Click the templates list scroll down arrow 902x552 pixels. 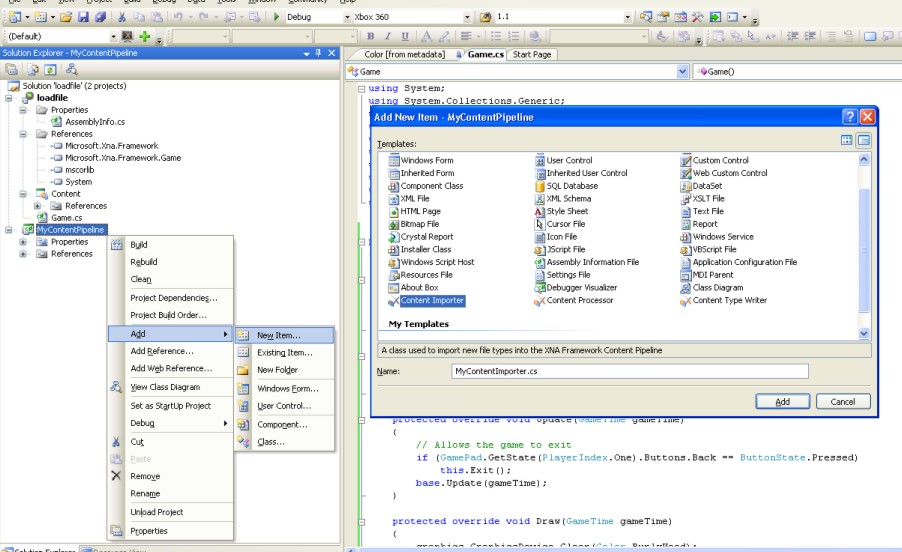[863, 333]
